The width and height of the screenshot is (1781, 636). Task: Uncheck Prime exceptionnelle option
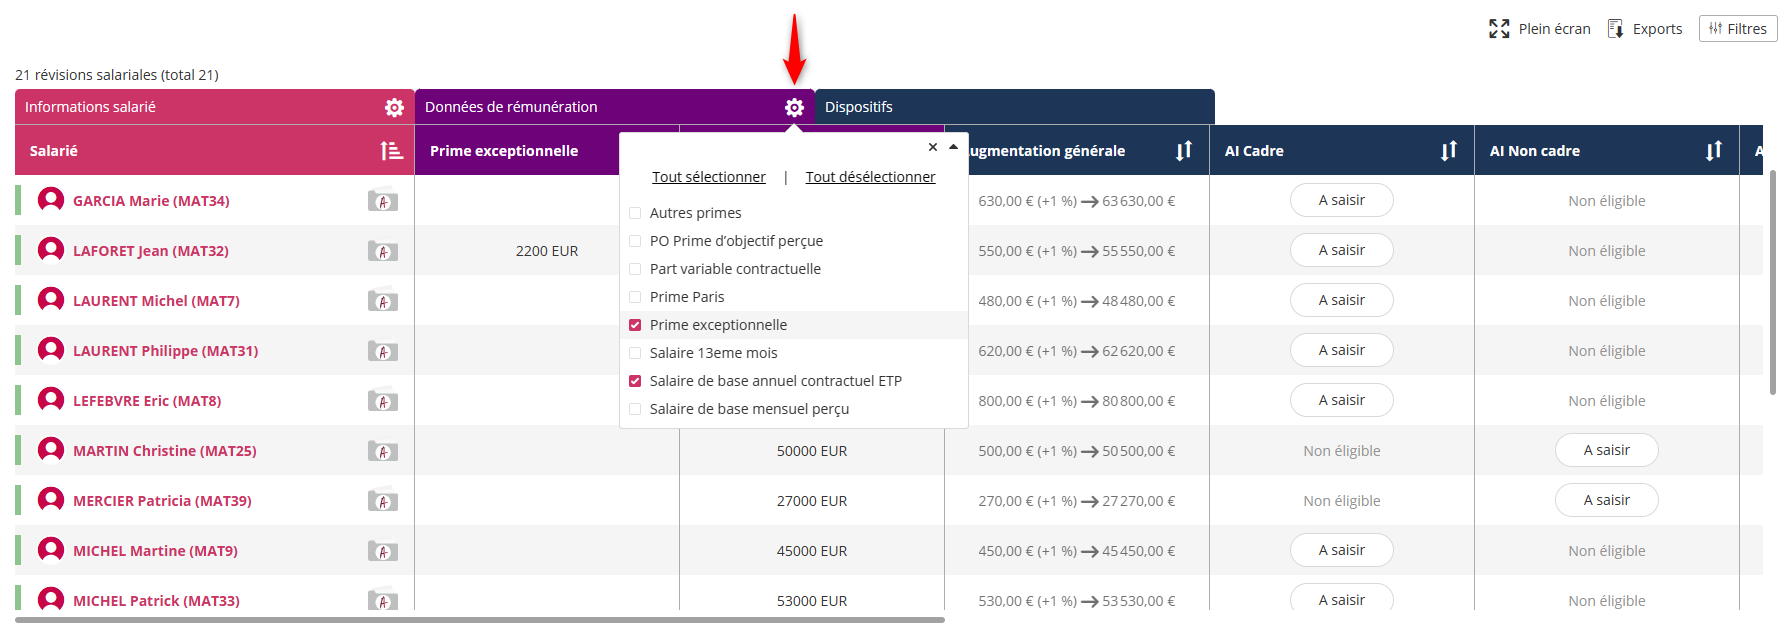click(x=635, y=325)
